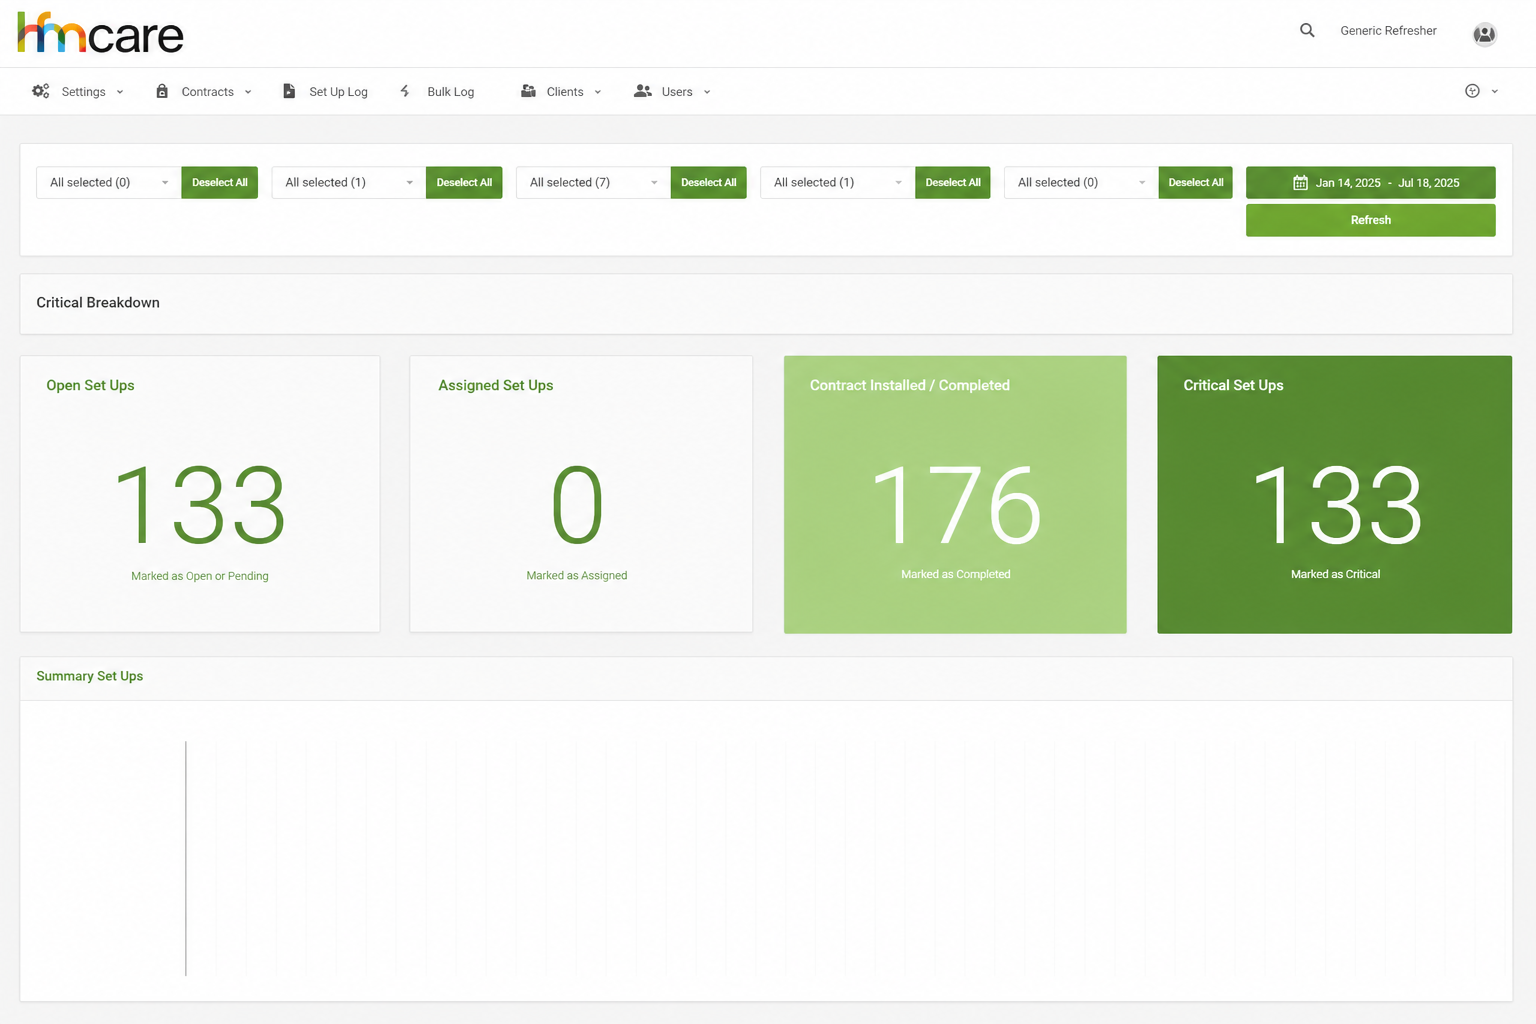The width and height of the screenshot is (1536, 1024).
Task: Click the Clients briefcase icon
Action: [x=528, y=91]
